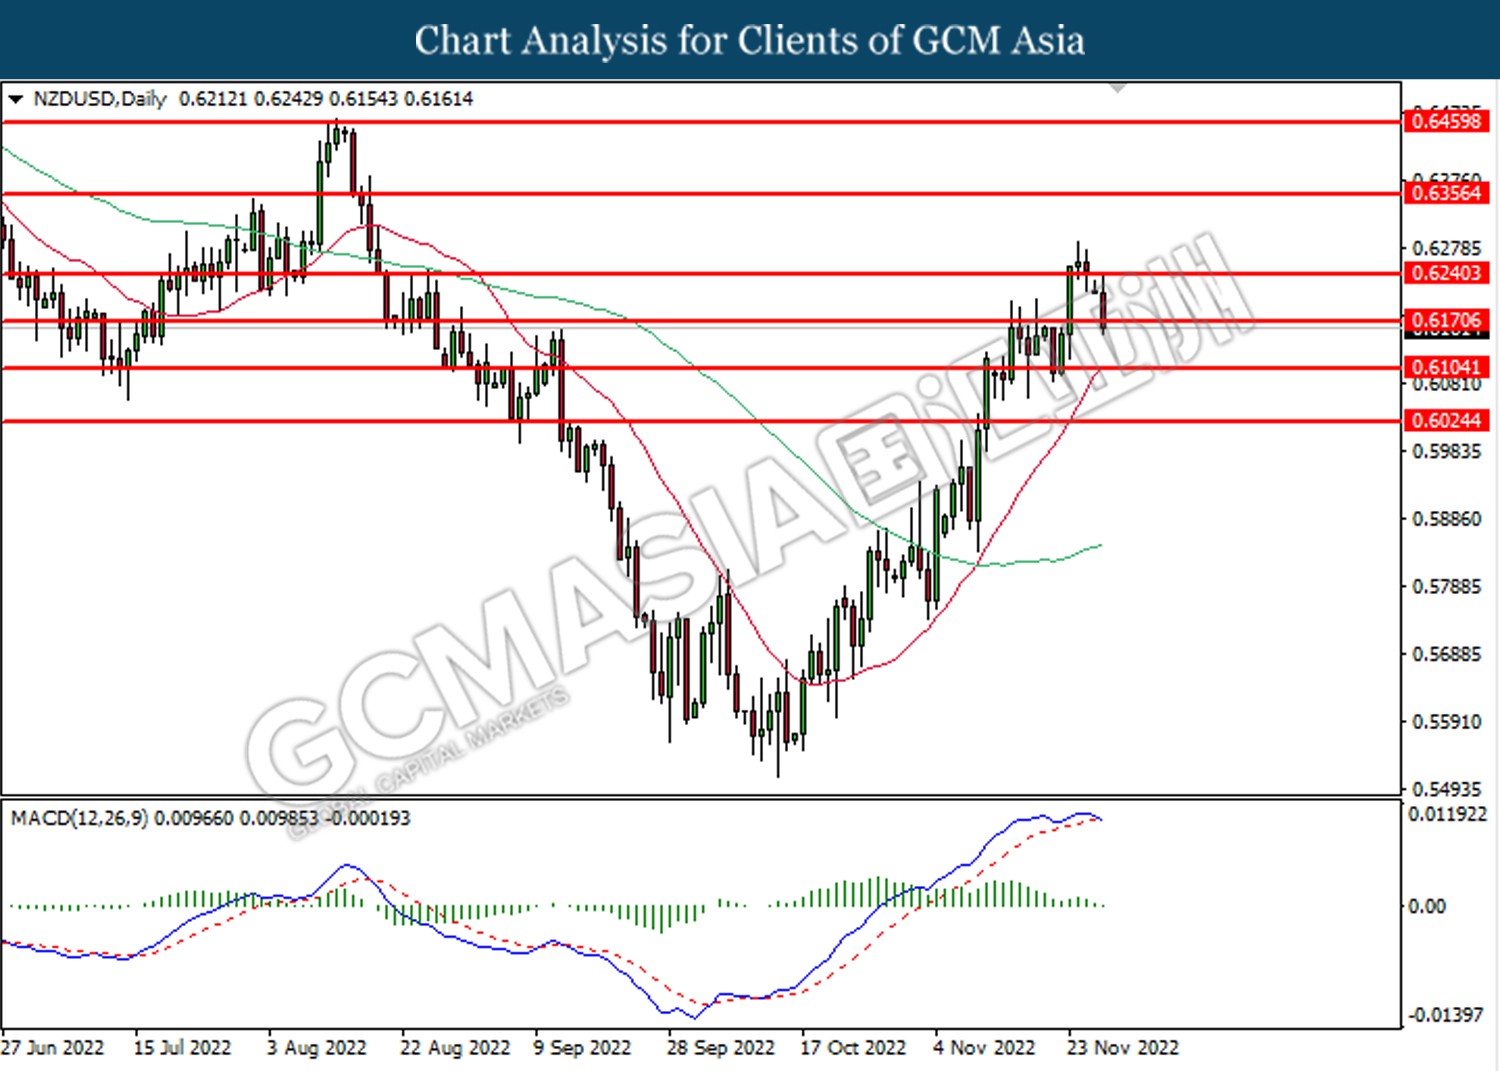Click the 0.59835 price axis value
The image size is (1500, 1071).
pos(1446,451)
